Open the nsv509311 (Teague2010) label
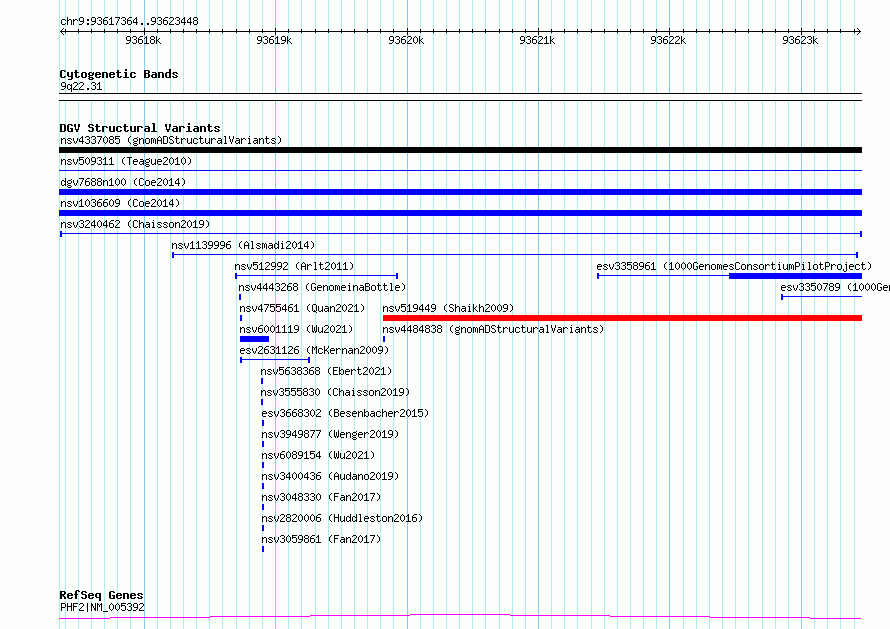 (x=126, y=161)
